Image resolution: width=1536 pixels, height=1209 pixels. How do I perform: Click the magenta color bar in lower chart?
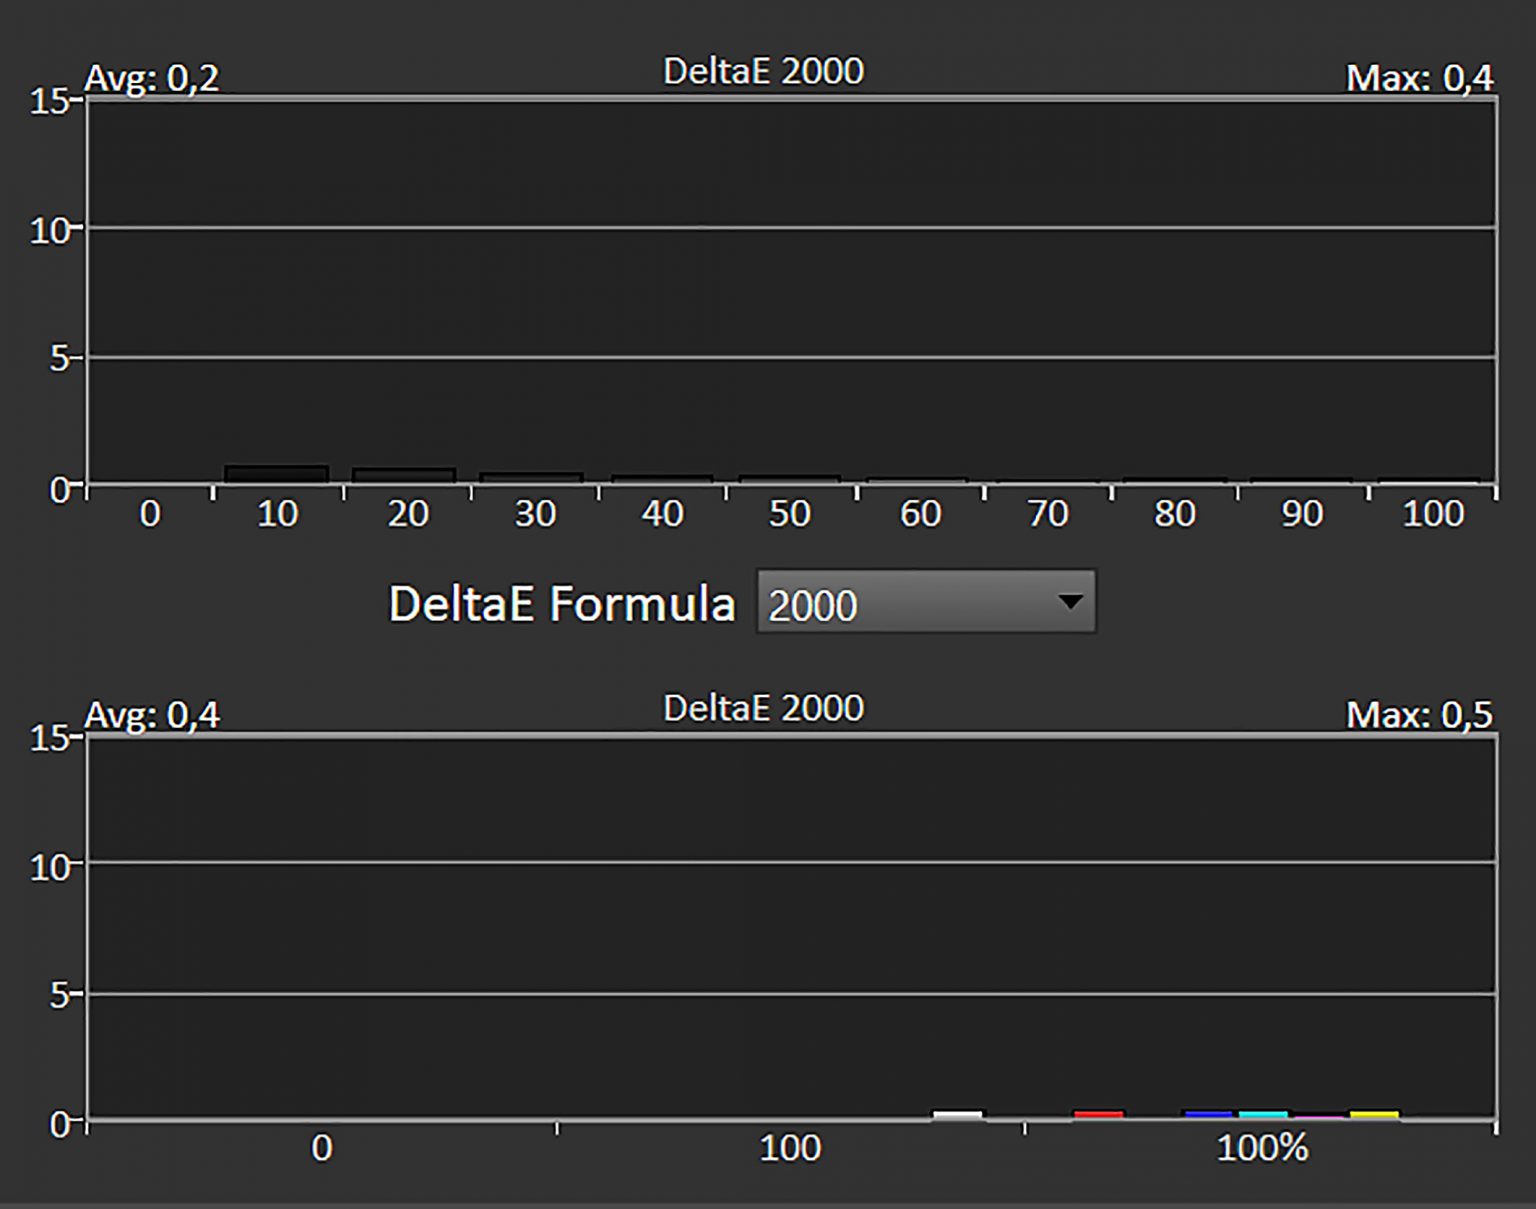pyautogui.click(x=1318, y=1116)
